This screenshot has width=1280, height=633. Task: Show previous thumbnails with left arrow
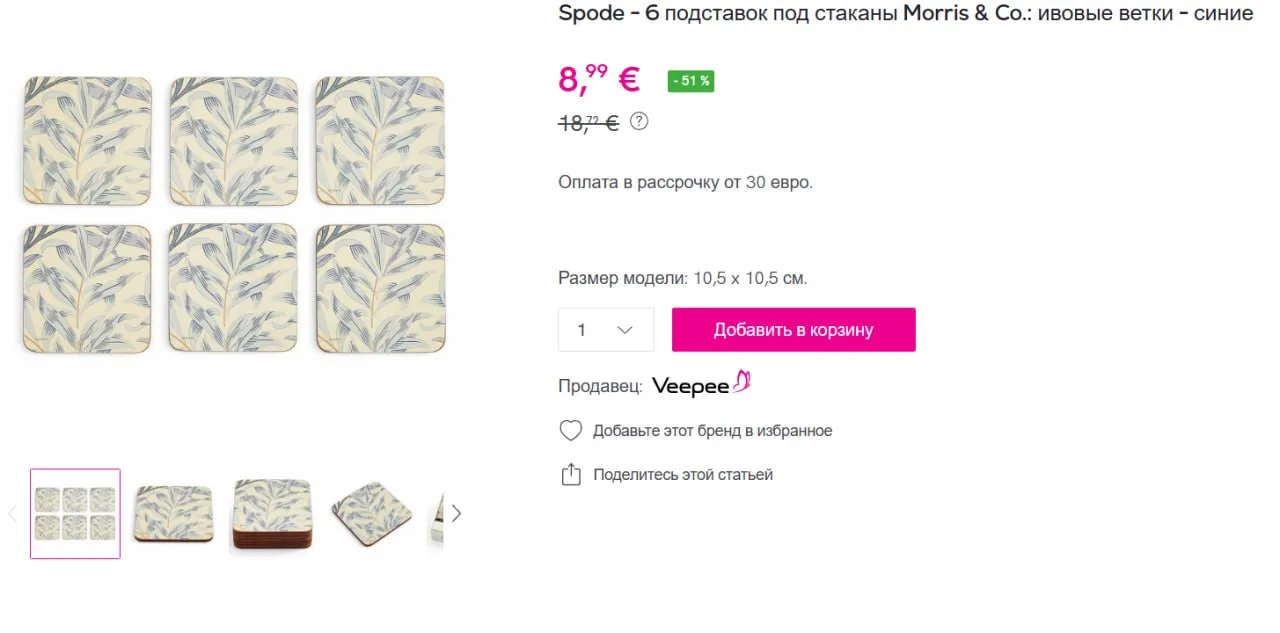[13, 513]
